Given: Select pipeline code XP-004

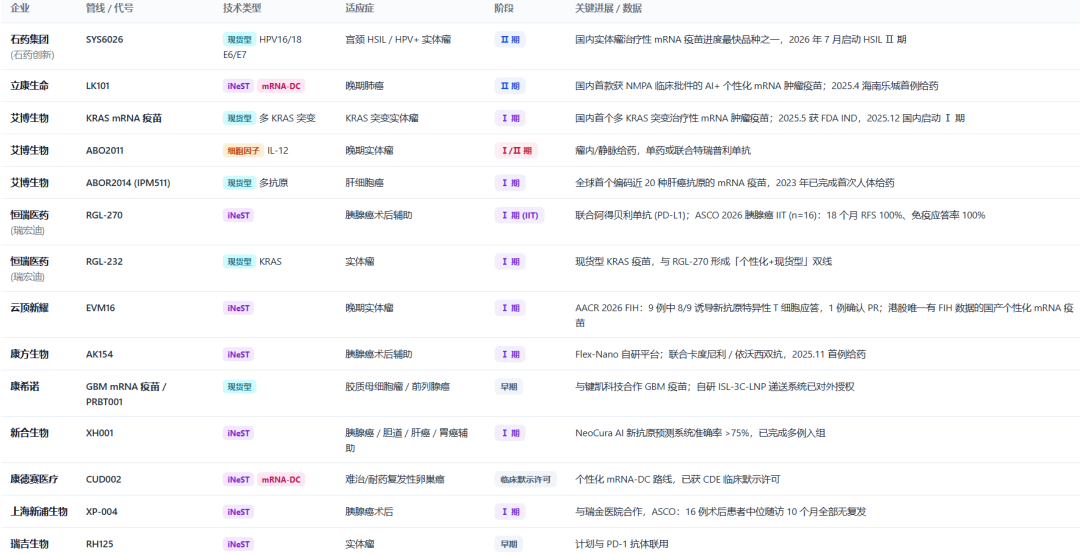Looking at the screenshot, I should (x=101, y=511).
